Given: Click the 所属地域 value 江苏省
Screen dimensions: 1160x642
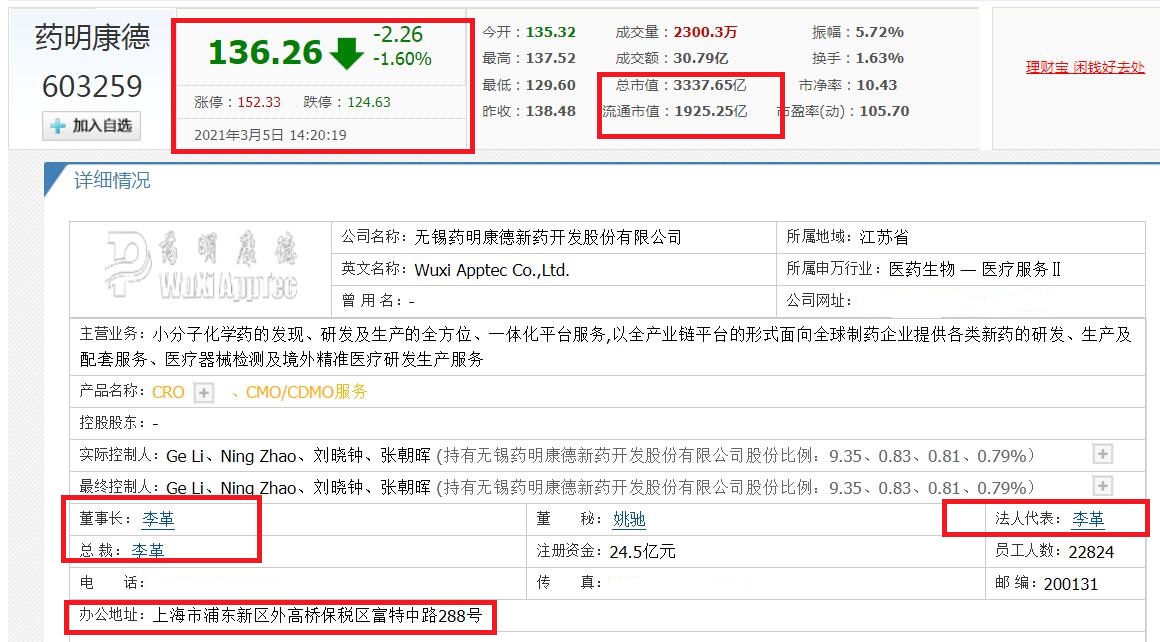Looking at the screenshot, I should 884,237.
